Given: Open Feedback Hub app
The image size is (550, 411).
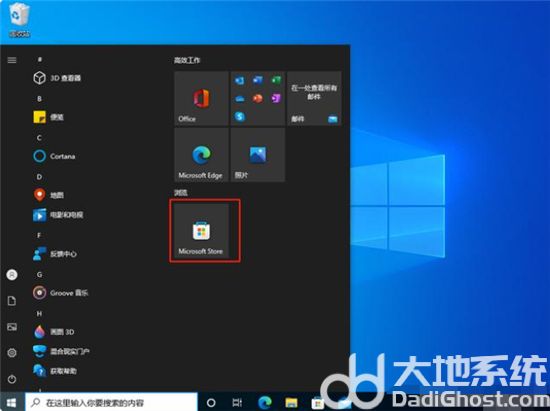Looking at the screenshot, I should click(55, 254).
